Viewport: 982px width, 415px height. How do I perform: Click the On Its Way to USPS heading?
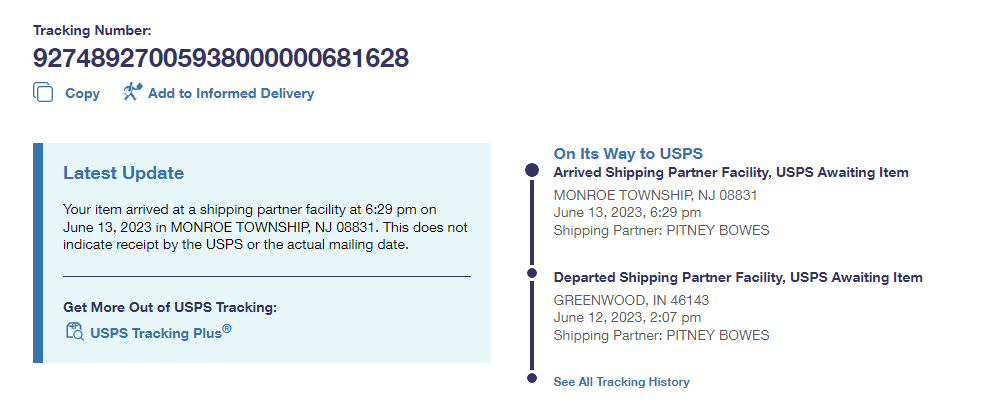[x=628, y=154]
